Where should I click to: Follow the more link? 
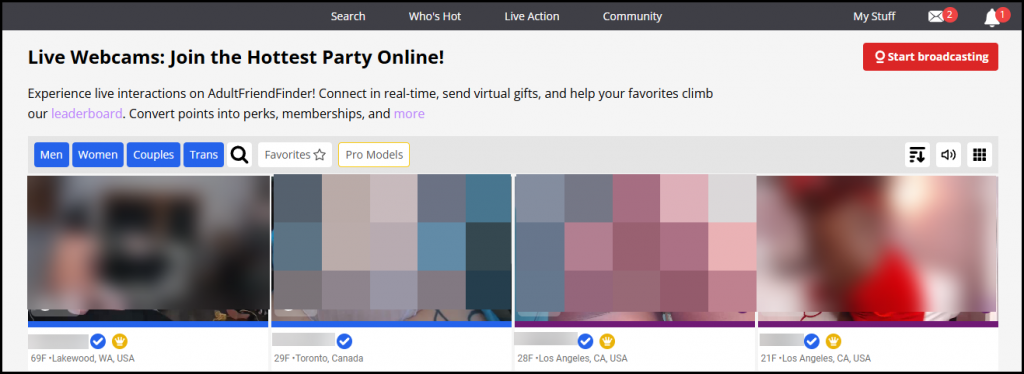(x=409, y=114)
